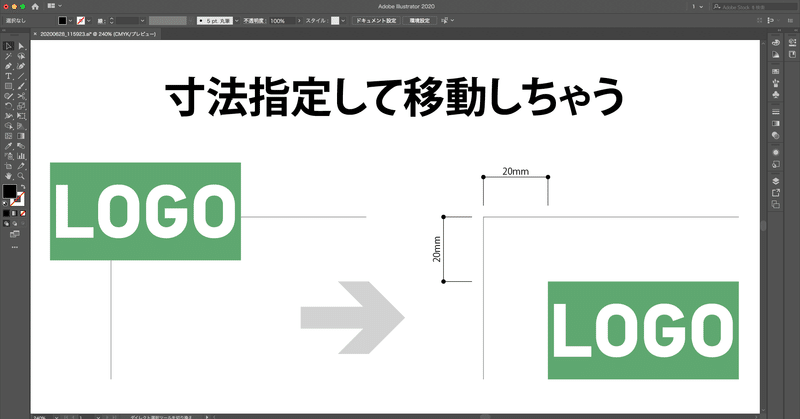Open the Color Guide panel

click(x=776, y=55)
